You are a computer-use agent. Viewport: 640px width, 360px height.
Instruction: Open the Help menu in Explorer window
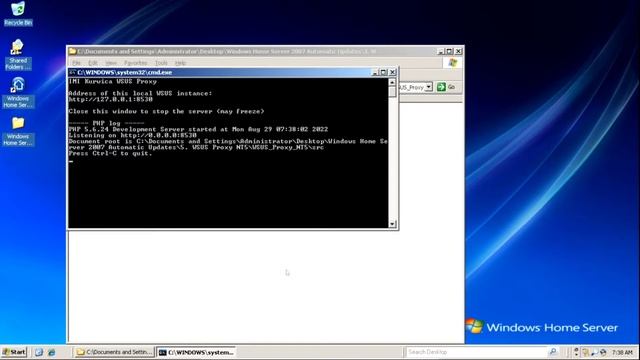point(180,63)
